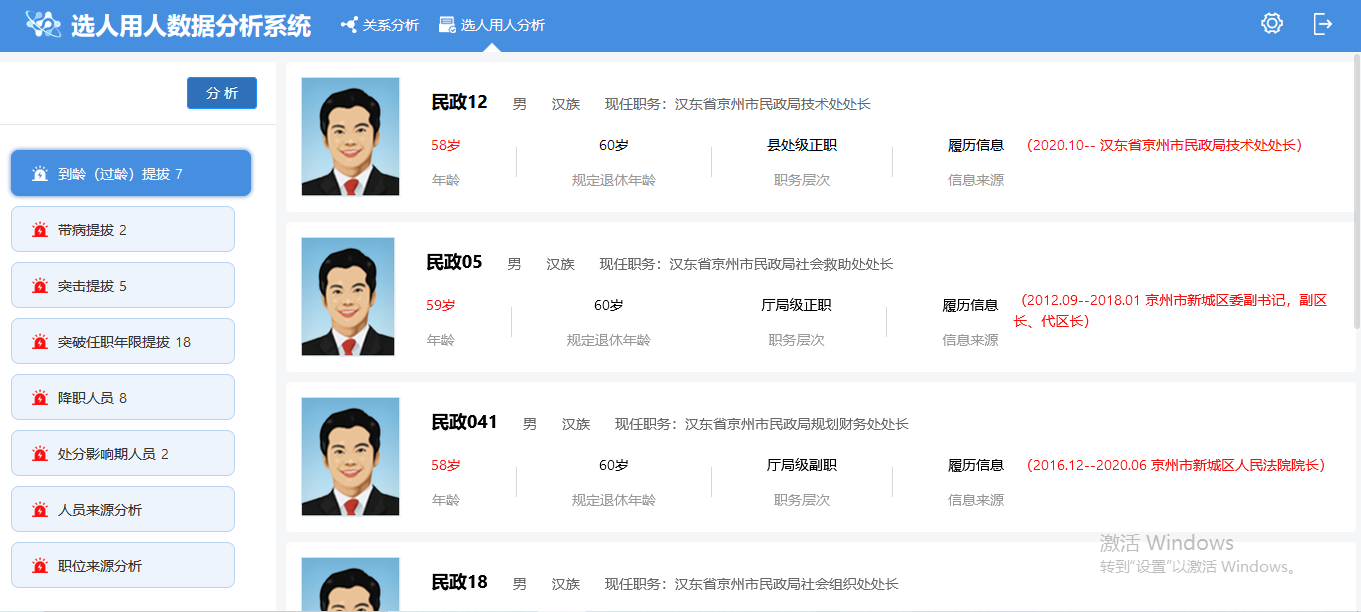Click the portrait photo of 民政041
This screenshot has width=1361, height=612.
tap(350, 456)
